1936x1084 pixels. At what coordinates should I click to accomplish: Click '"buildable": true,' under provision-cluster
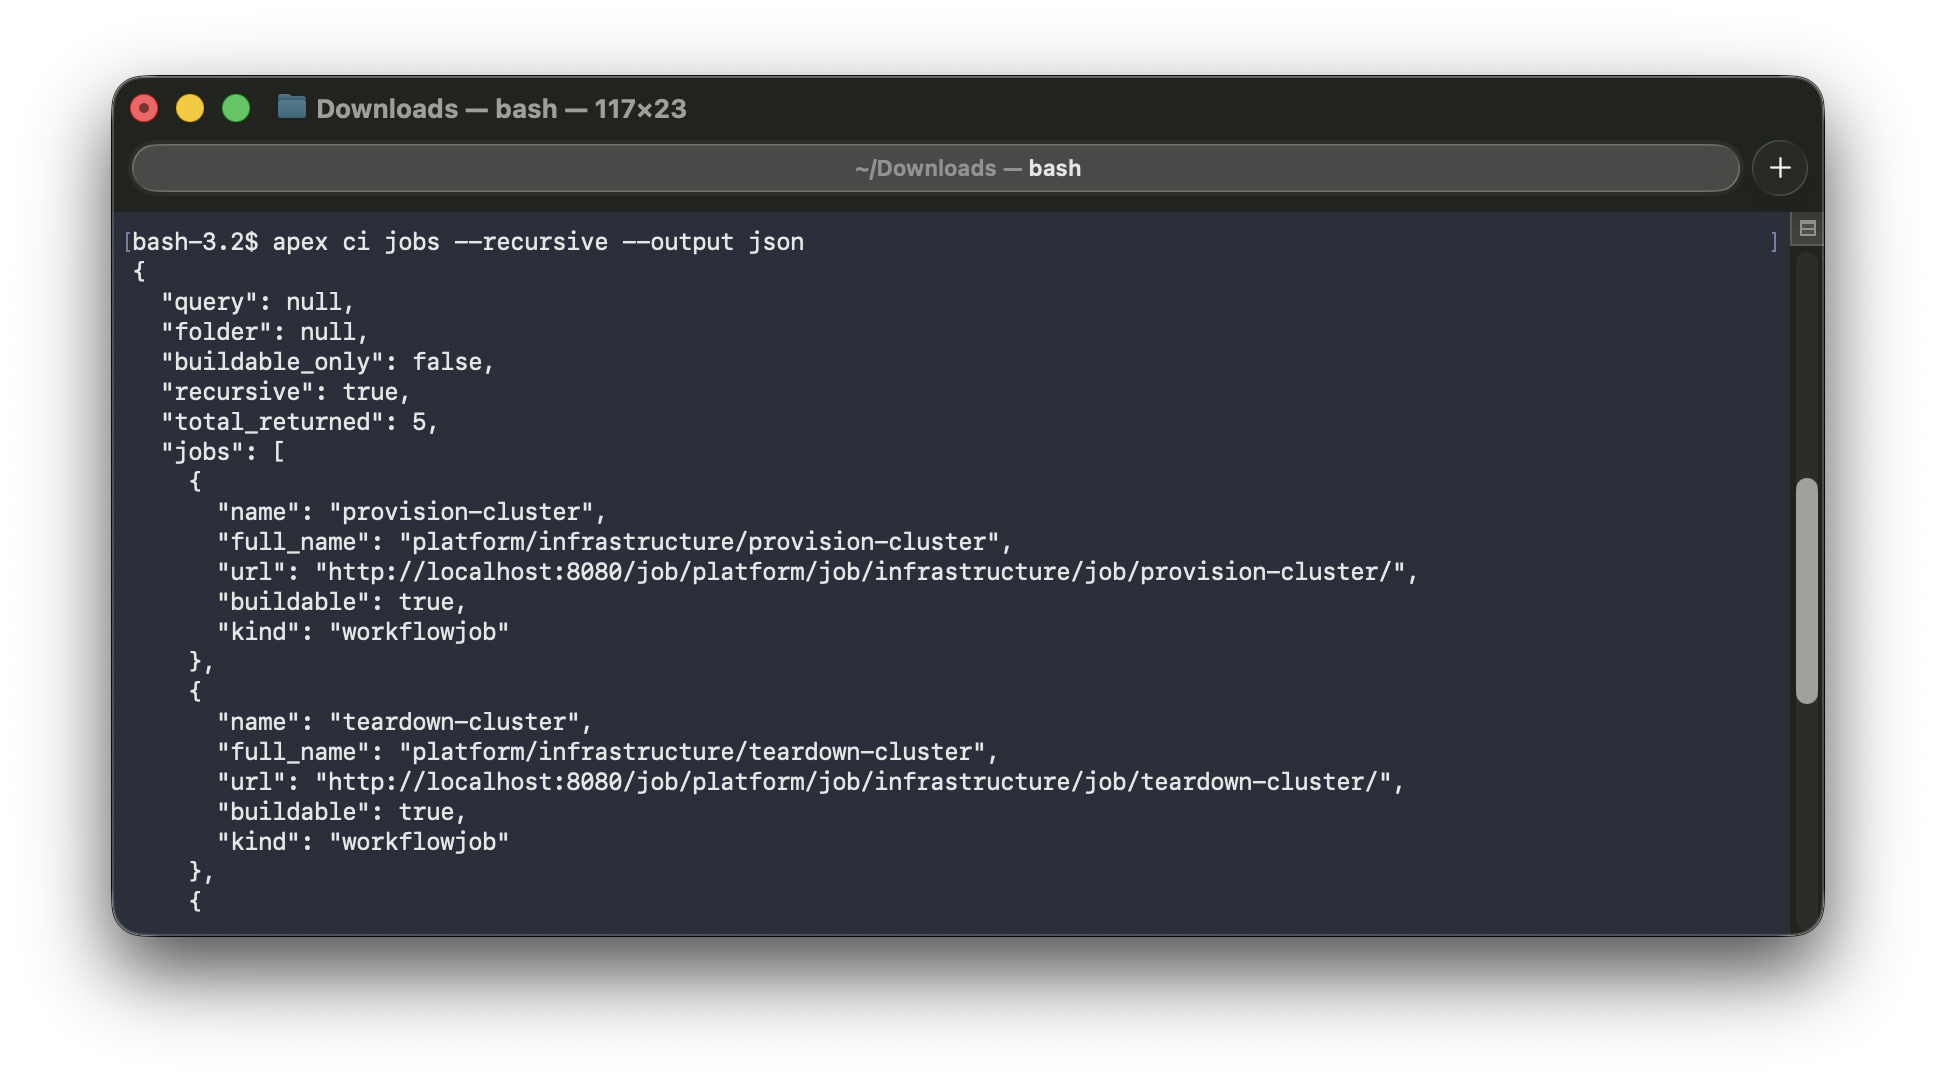(341, 602)
